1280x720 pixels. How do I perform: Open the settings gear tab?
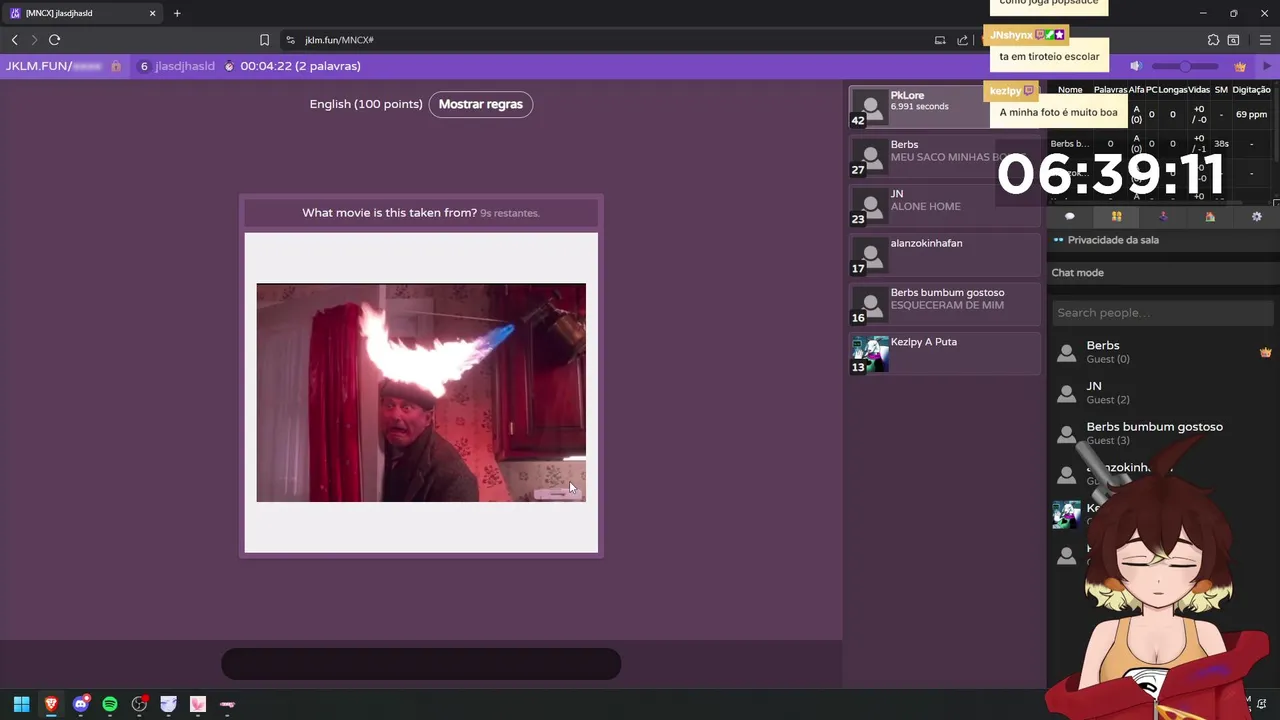1257,216
